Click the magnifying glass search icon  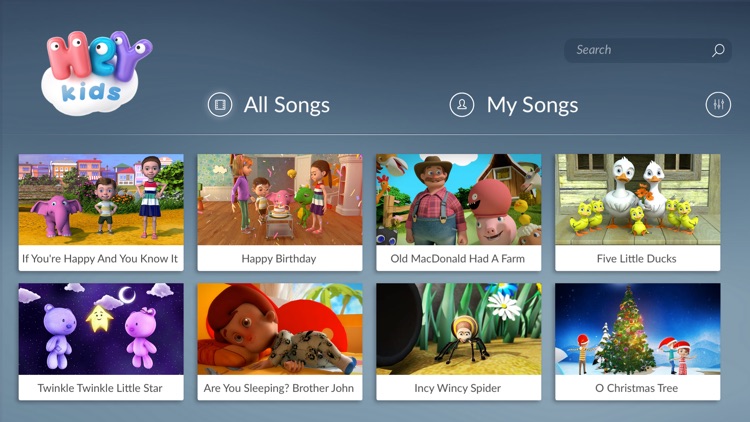tap(718, 50)
